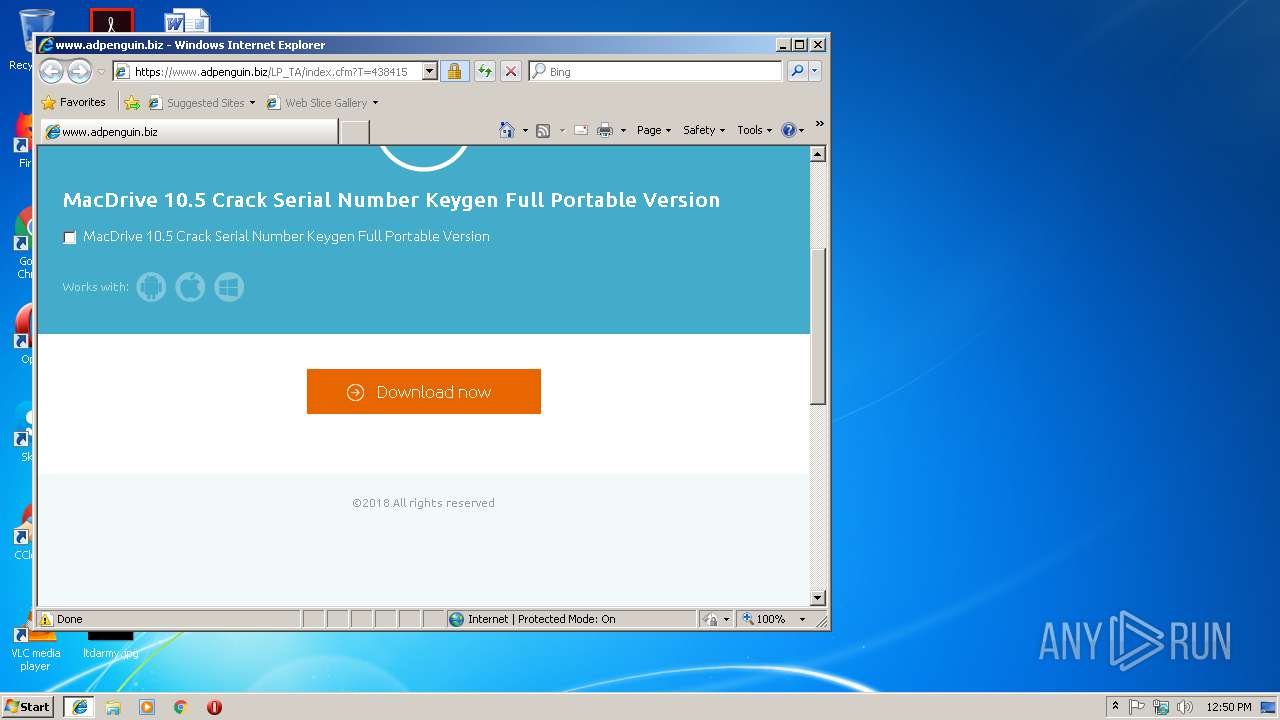This screenshot has height=720, width=1280.
Task: Click the orange Download now button
Action: (x=424, y=391)
